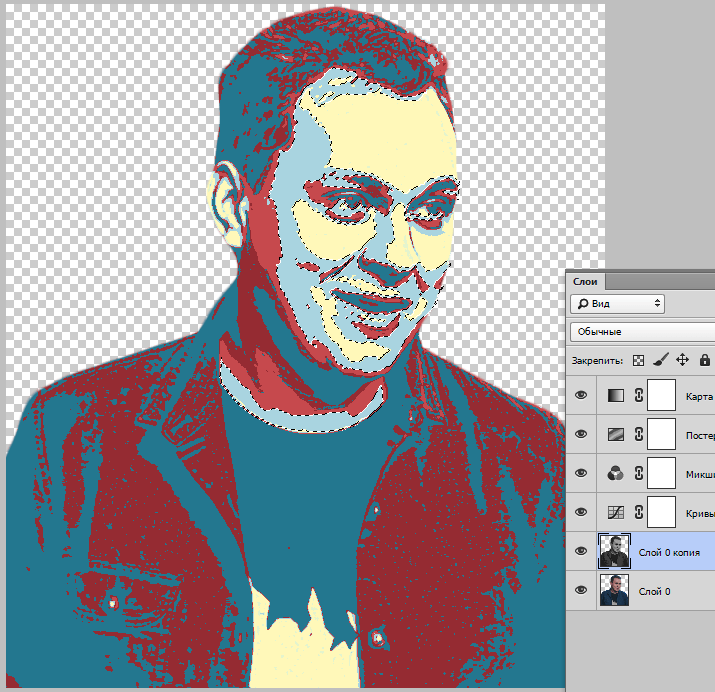Open the Вид layer filter dropdown
715x692 pixels.
click(617, 304)
